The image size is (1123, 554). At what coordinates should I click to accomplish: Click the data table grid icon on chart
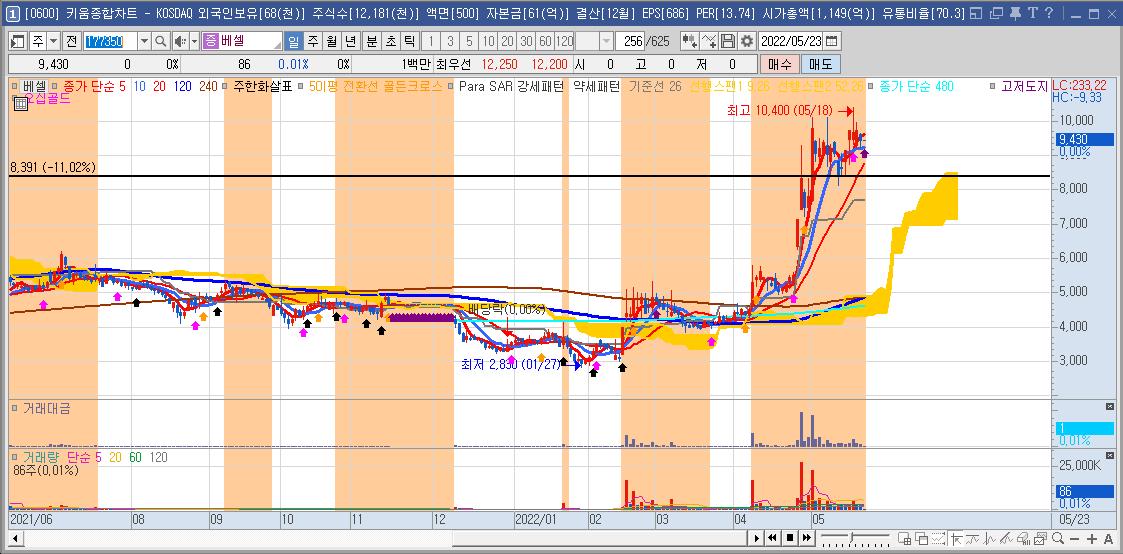coord(20,104)
